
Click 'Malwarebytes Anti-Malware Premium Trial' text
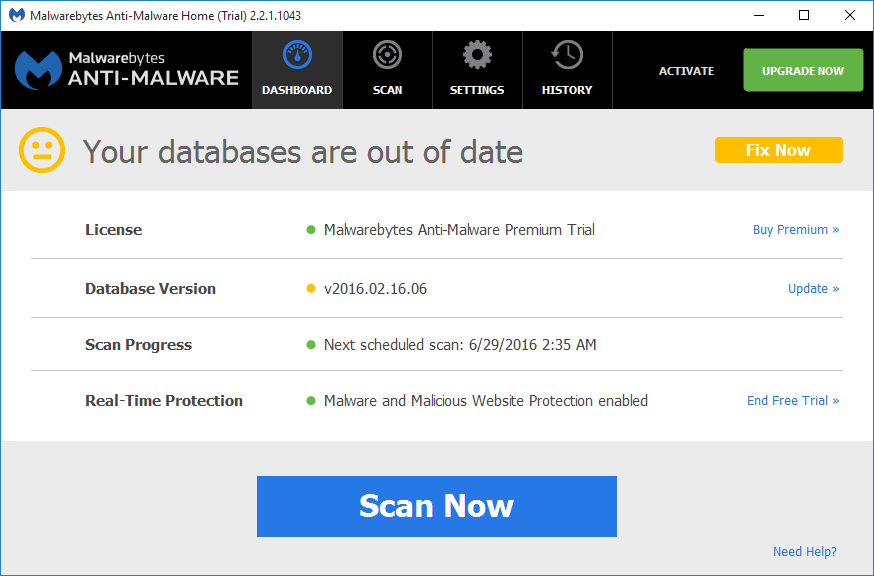[459, 230]
